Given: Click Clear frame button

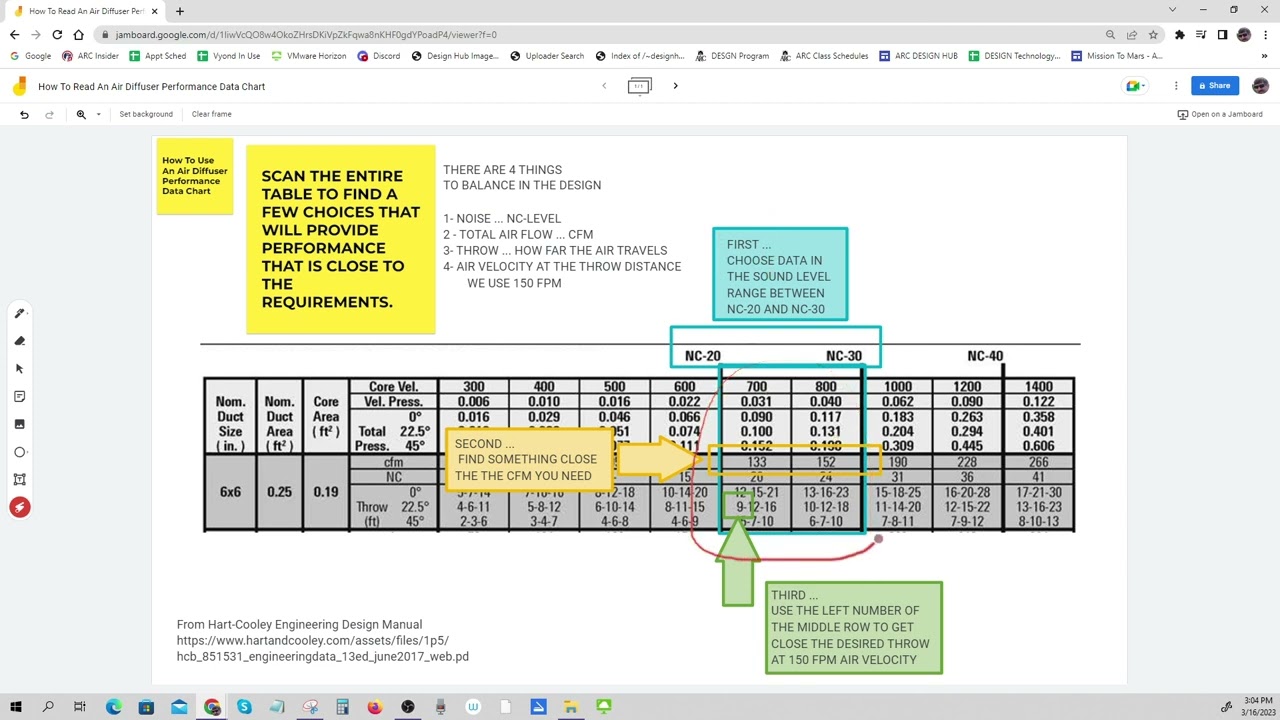Looking at the screenshot, I should [212, 114].
